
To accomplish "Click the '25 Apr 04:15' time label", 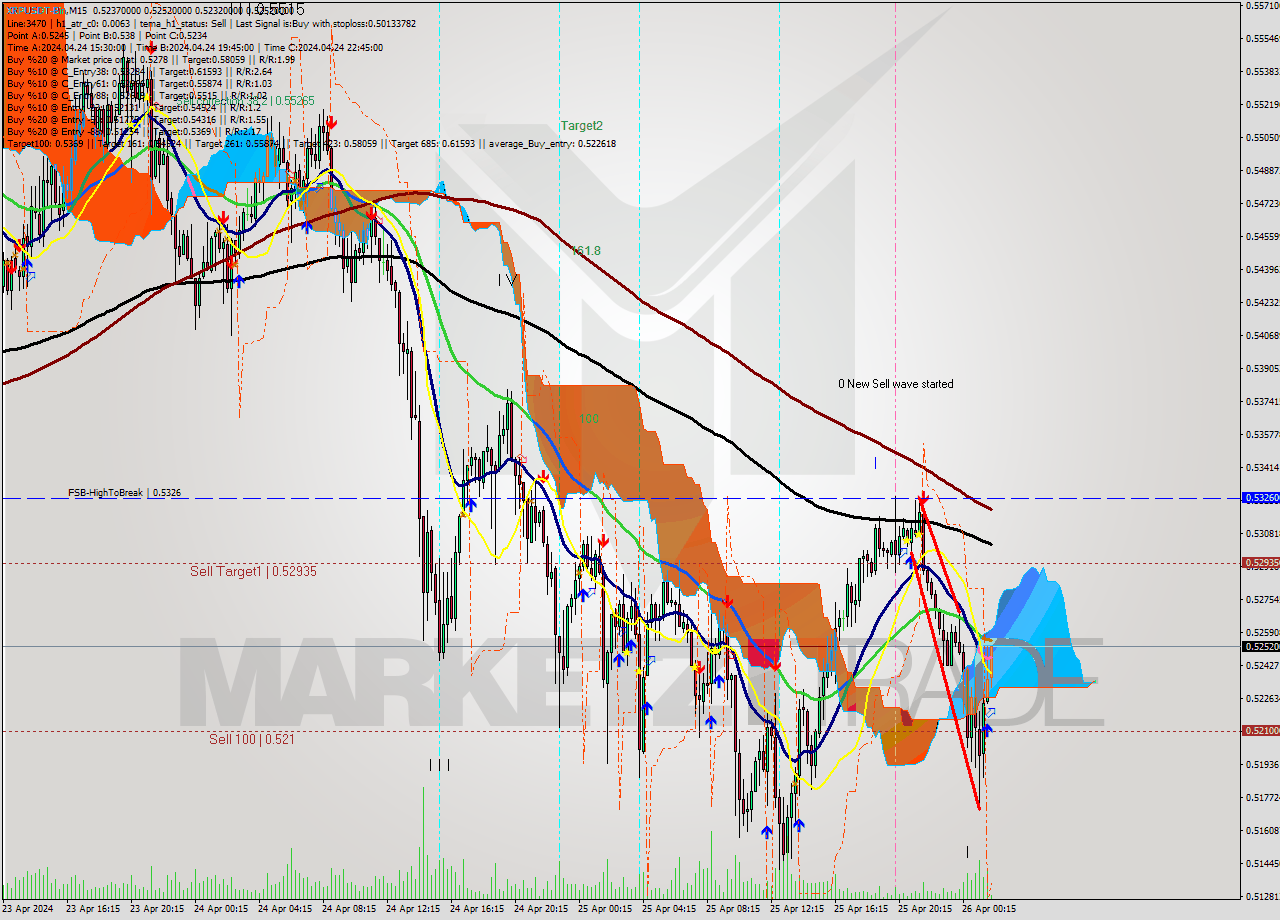I will pos(670,909).
